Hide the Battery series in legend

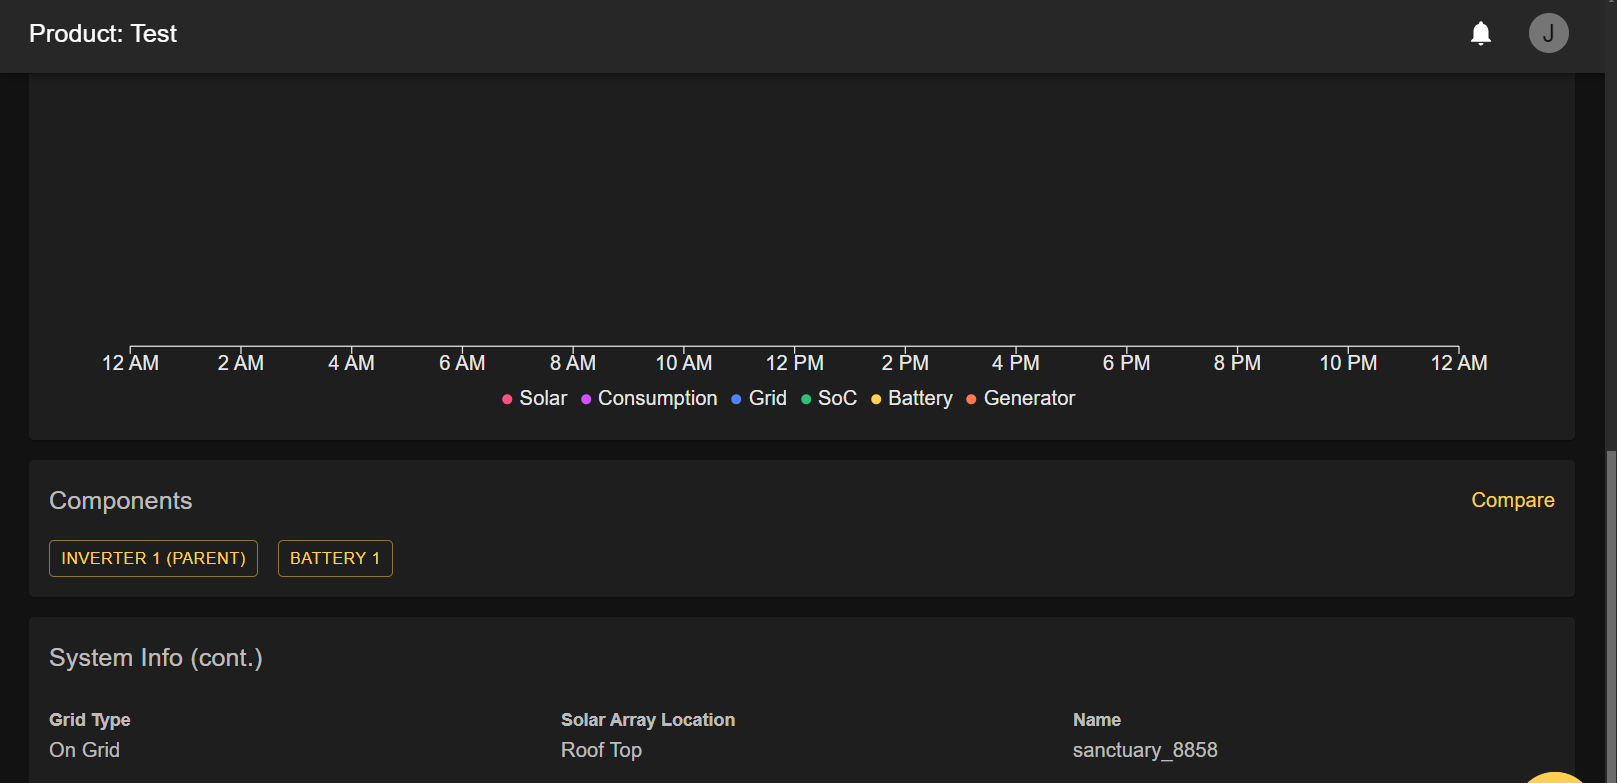click(911, 398)
